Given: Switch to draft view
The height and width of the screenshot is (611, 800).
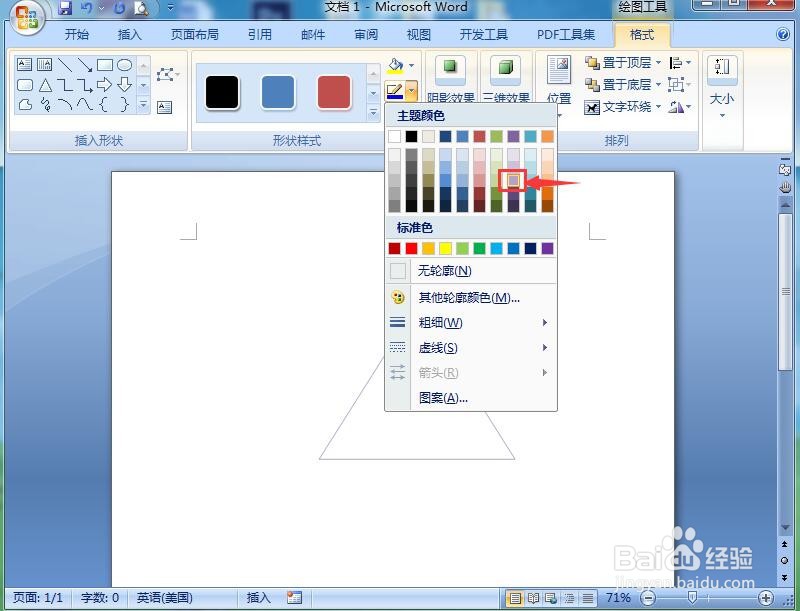Looking at the screenshot, I should point(588,598).
